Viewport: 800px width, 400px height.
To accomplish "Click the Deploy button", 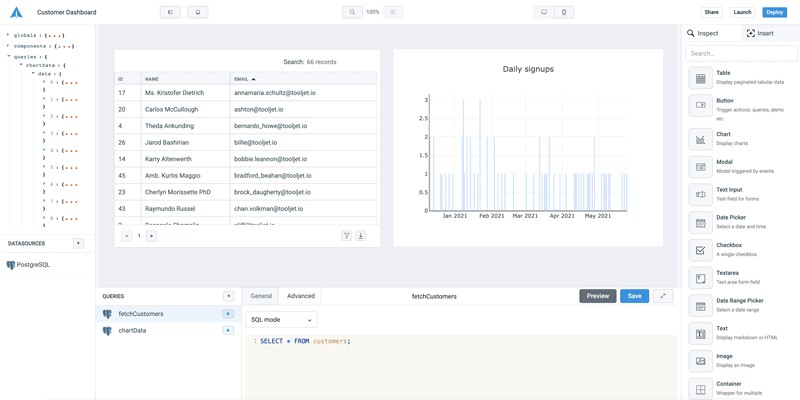I will 774,12.
